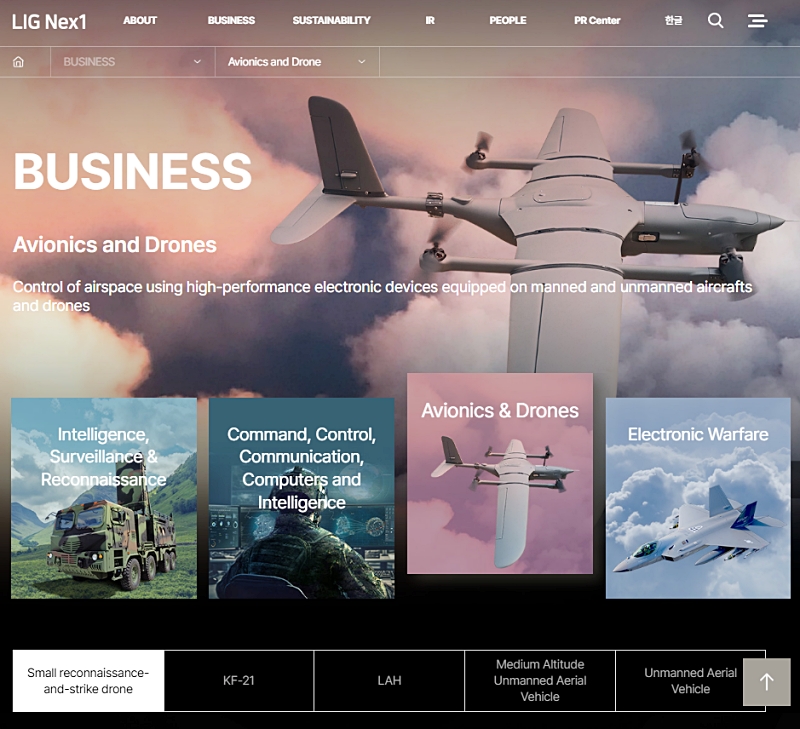This screenshot has height=729, width=800.
Task: Open the PR Center menu
Action: (x=597, y=20)
